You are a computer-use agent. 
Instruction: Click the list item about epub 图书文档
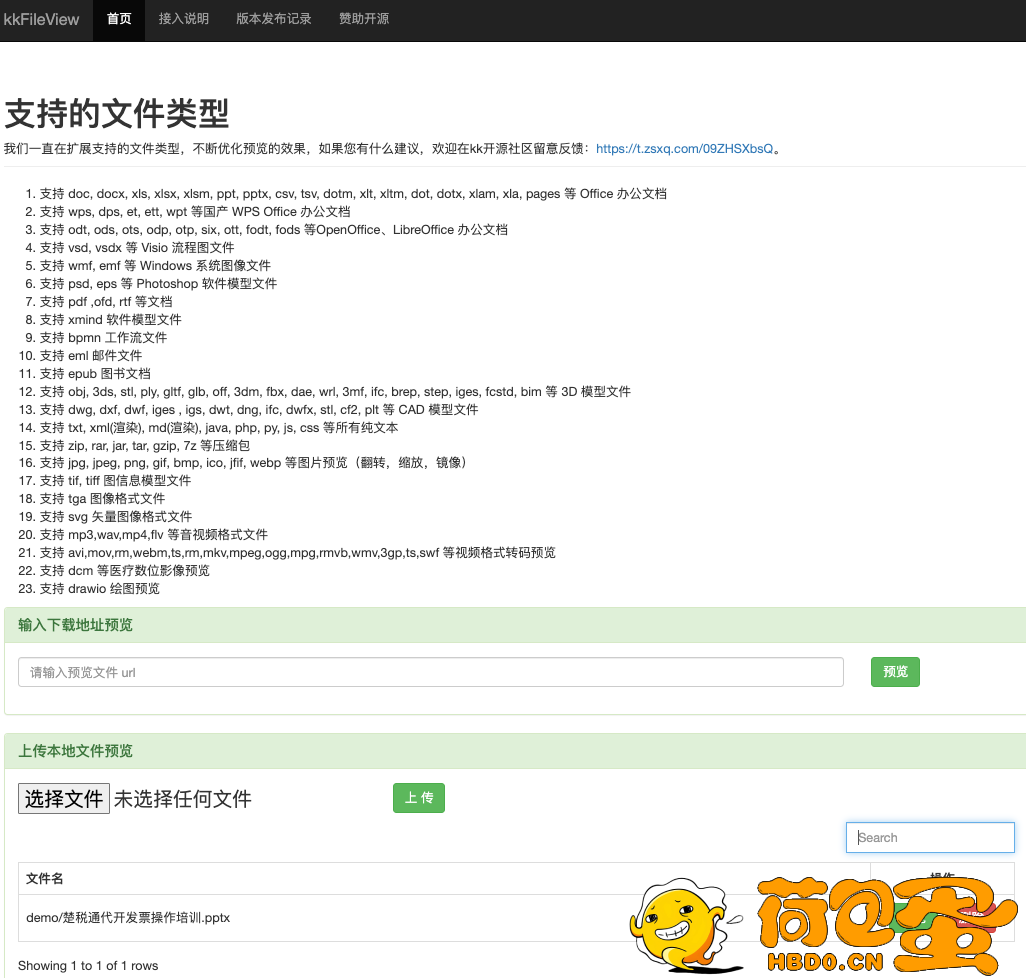(x=95, y=374)
